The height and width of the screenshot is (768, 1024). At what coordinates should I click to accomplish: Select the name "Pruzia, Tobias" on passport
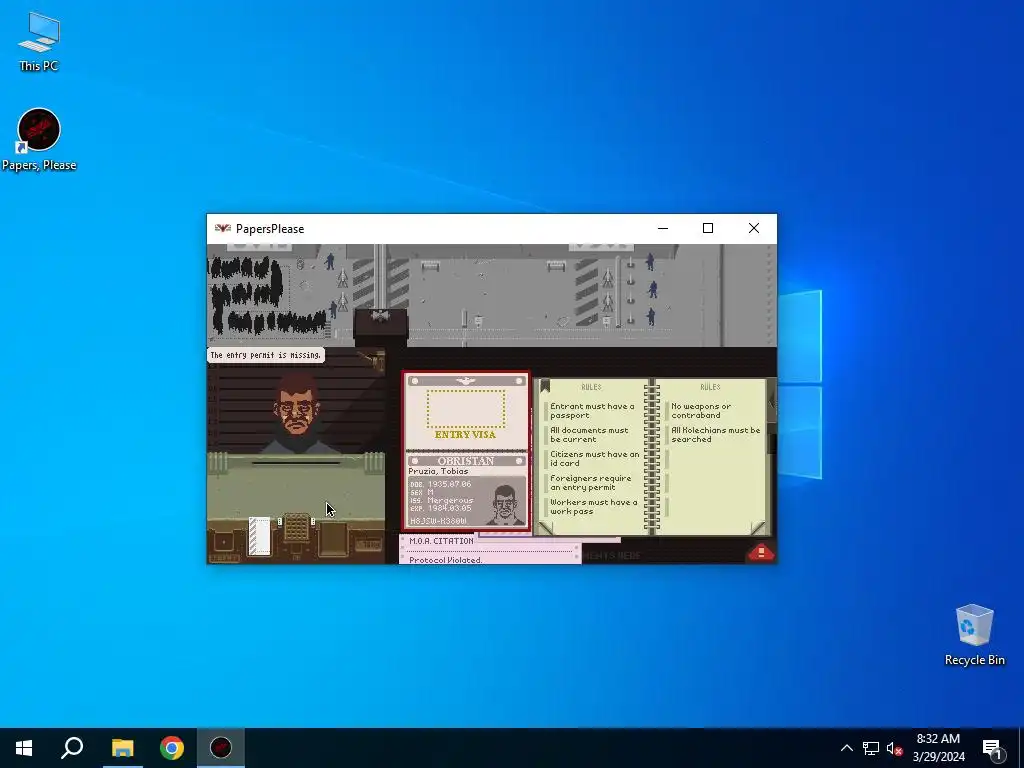[x=438, y=471]
